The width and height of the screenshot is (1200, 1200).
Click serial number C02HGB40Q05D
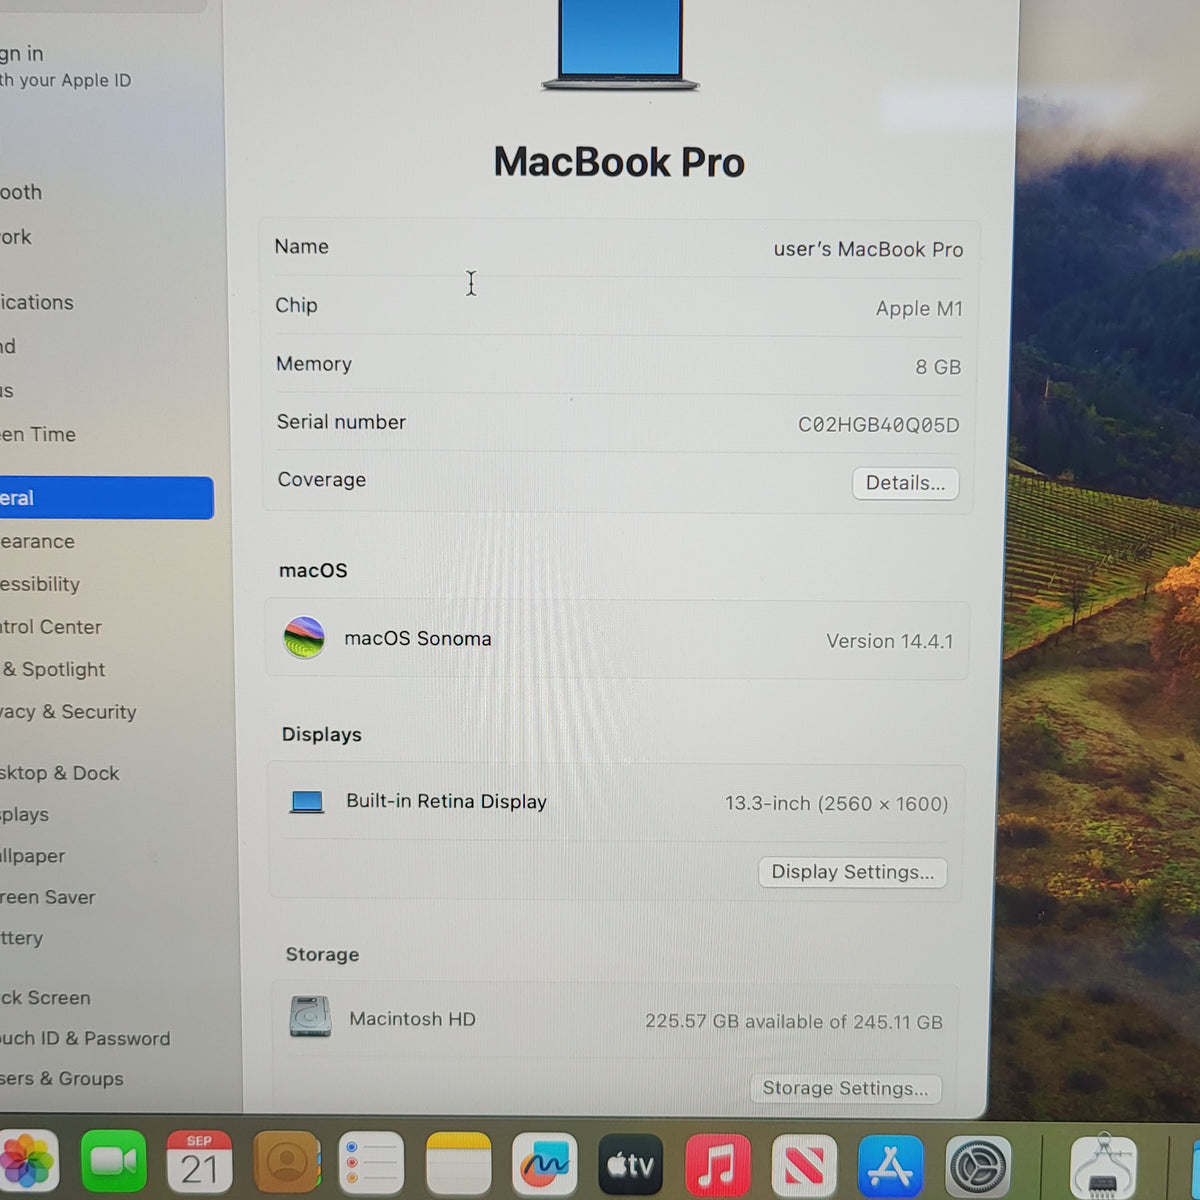click(x=878, y=425)
